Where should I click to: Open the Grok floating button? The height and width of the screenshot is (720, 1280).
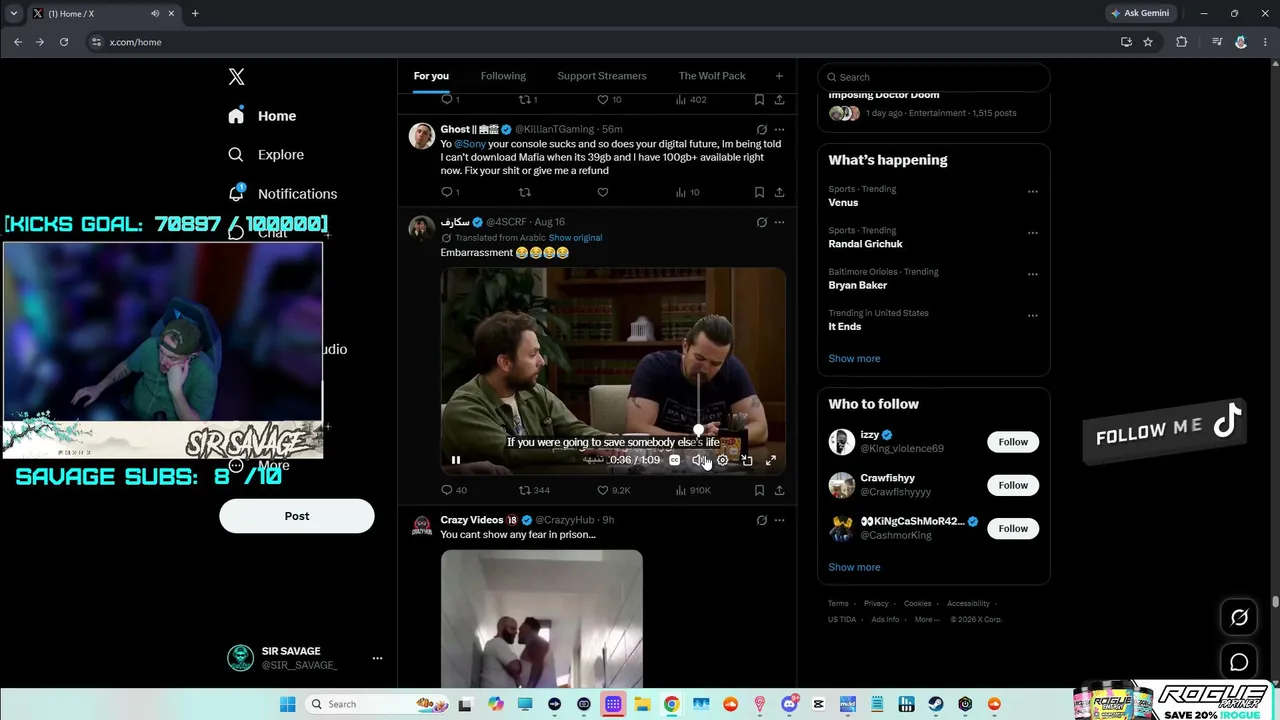(x=1239, y=618)
